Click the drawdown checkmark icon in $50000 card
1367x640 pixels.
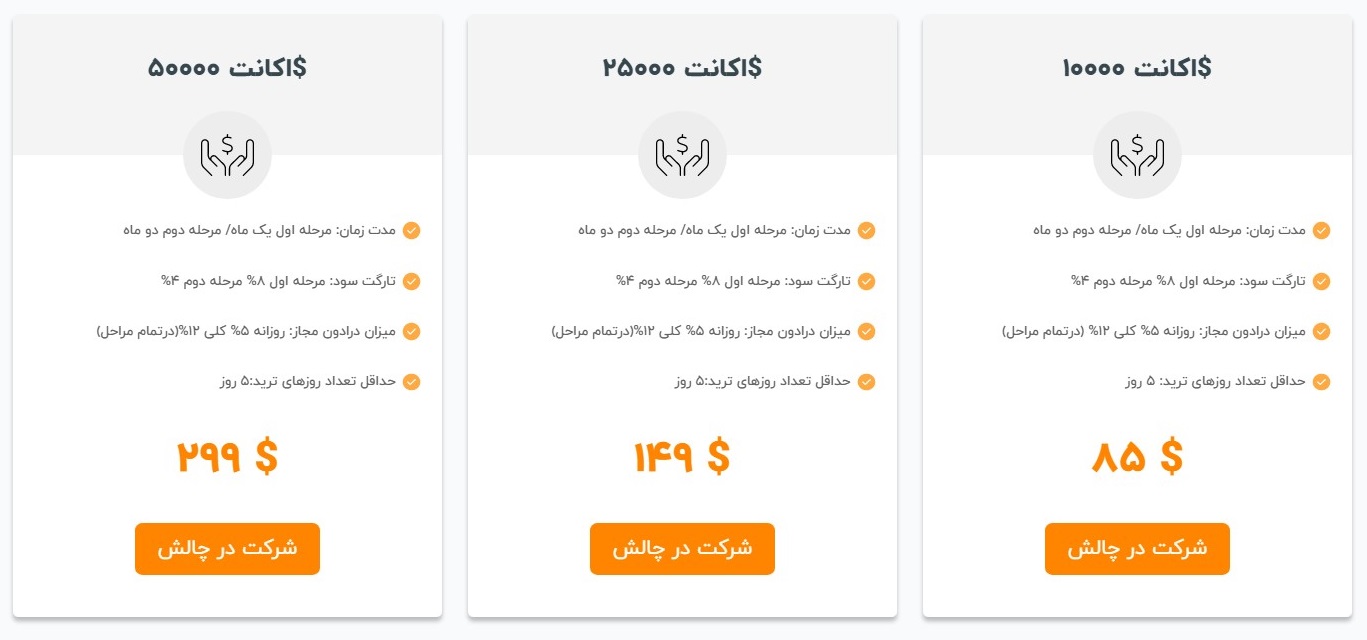coord(412,332)
